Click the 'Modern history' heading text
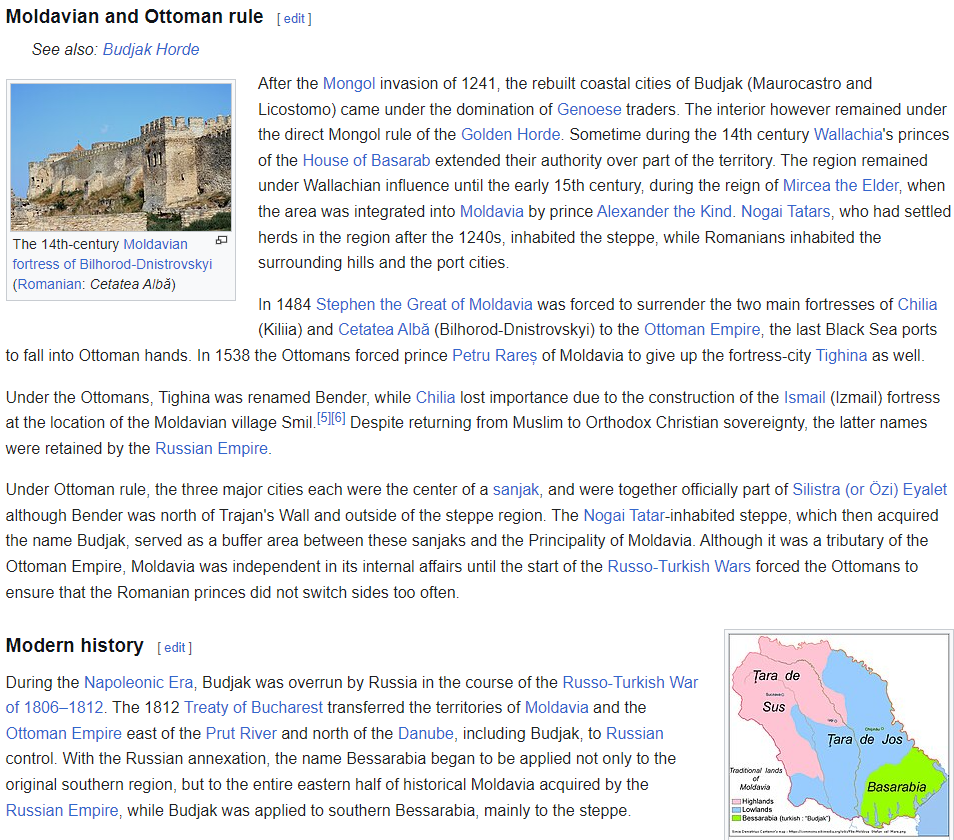The height and width of the screenshot is (840, 954). click(x=75, y=645)
